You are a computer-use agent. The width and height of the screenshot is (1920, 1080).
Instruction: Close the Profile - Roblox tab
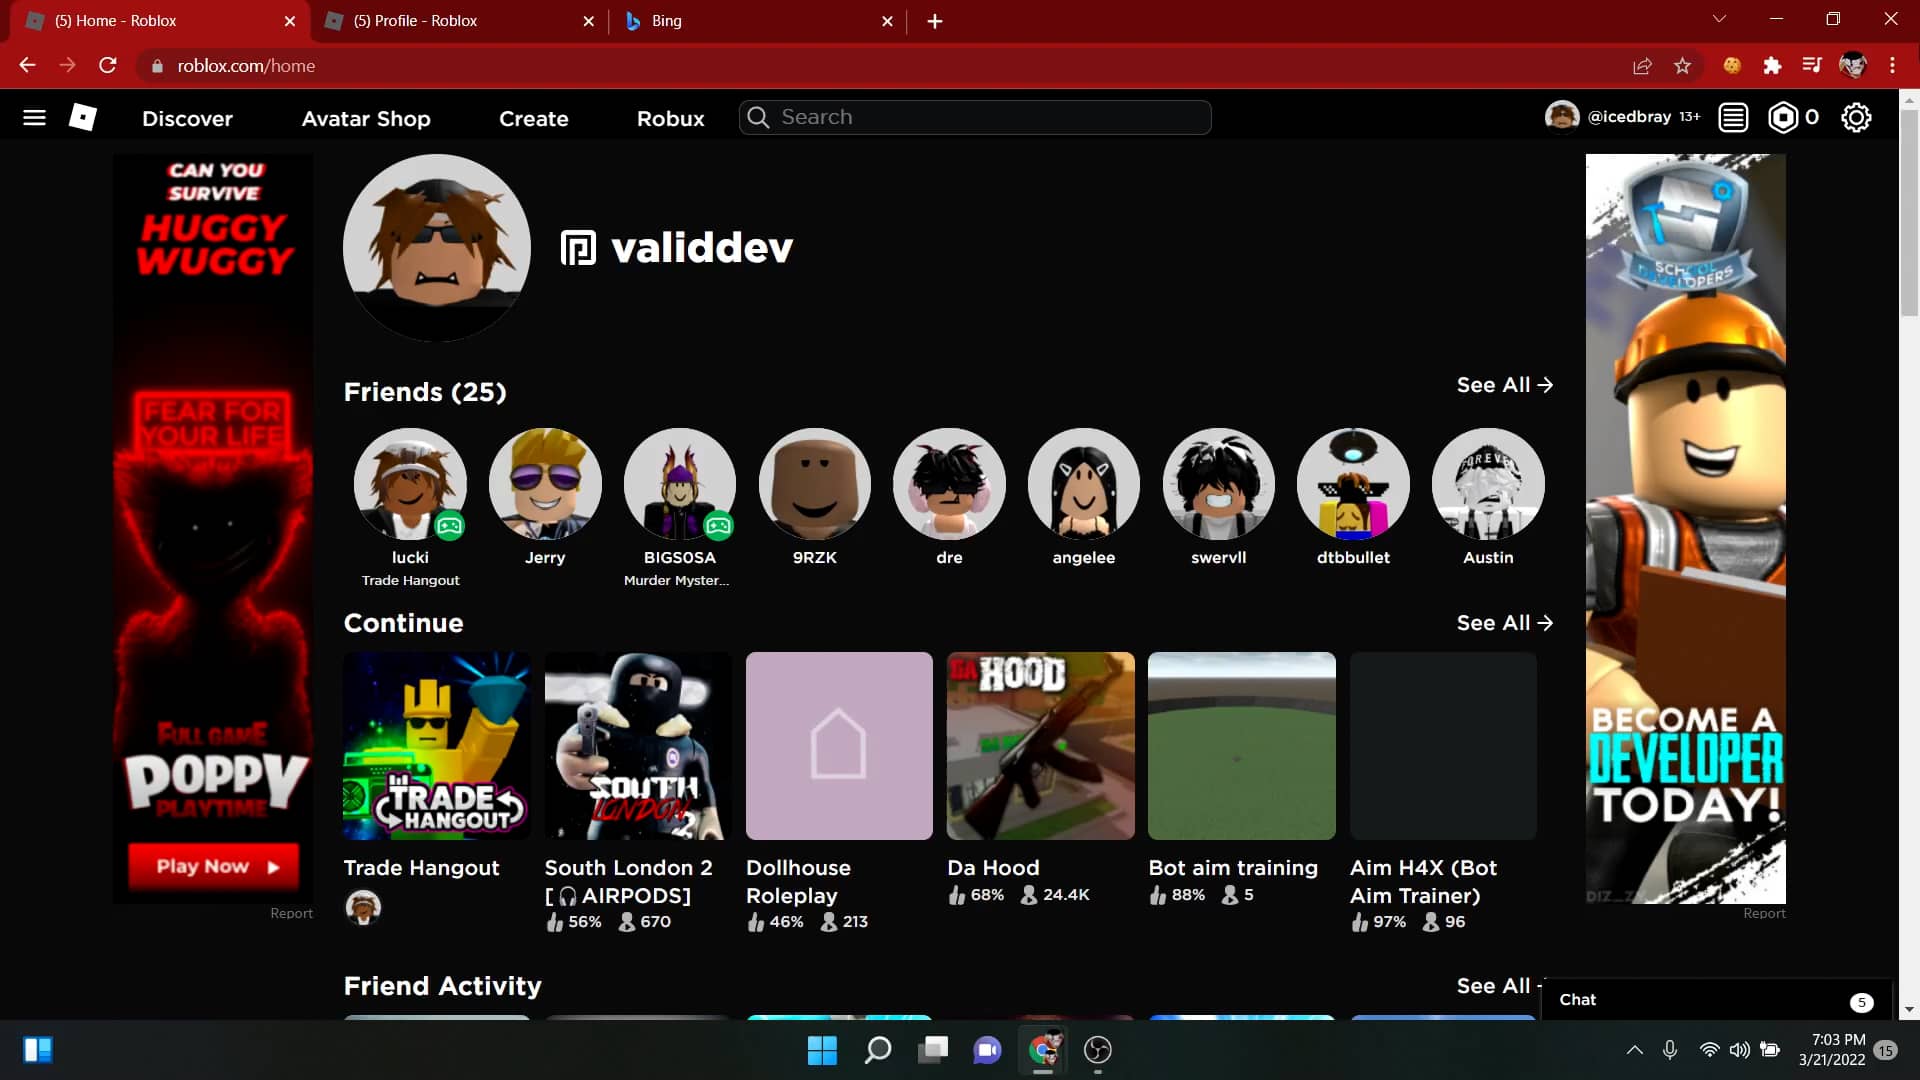coord(588,21)
